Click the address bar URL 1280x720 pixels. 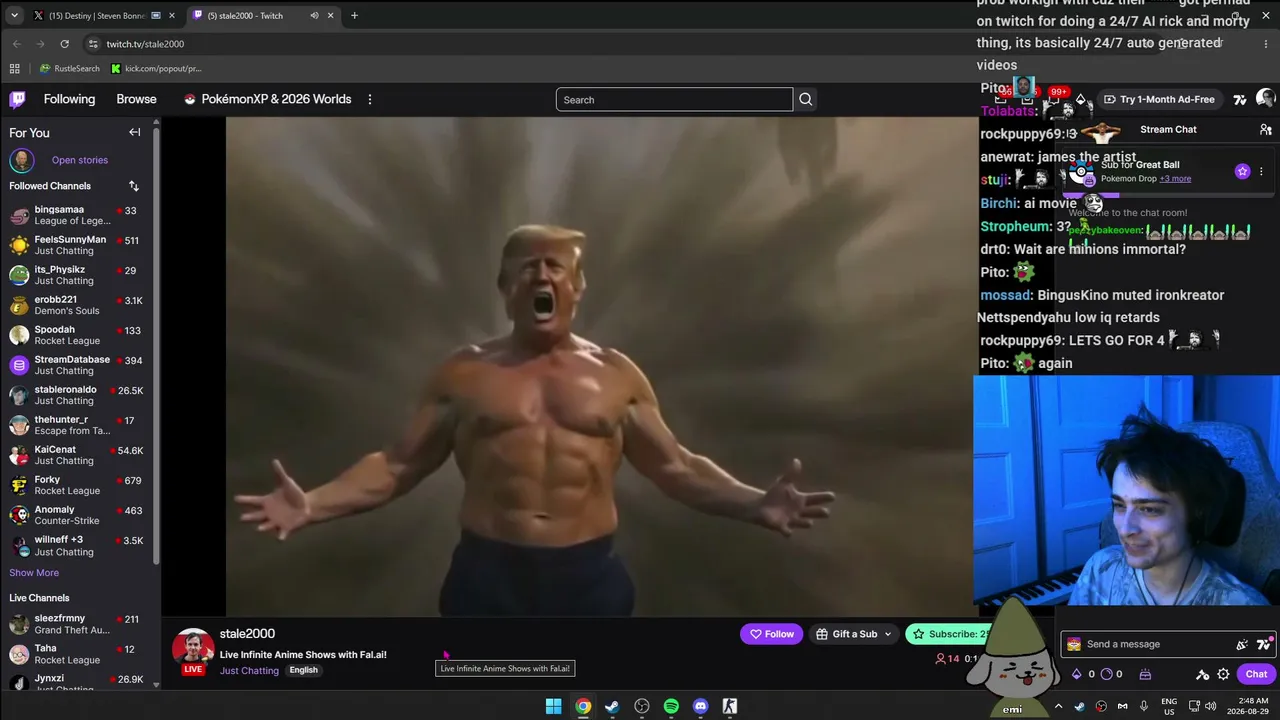145,44
